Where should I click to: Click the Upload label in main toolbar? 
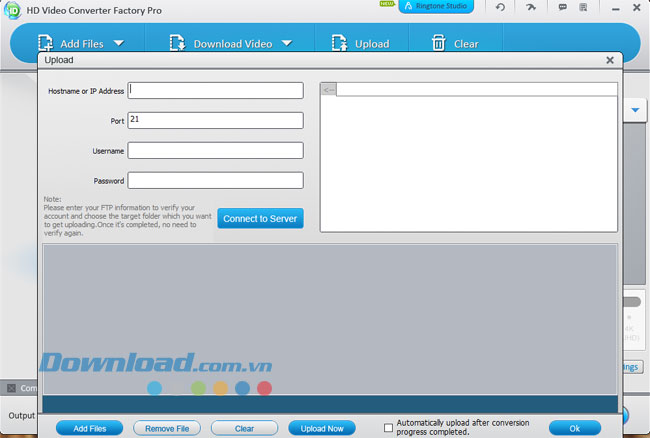[x=372, y=44]
